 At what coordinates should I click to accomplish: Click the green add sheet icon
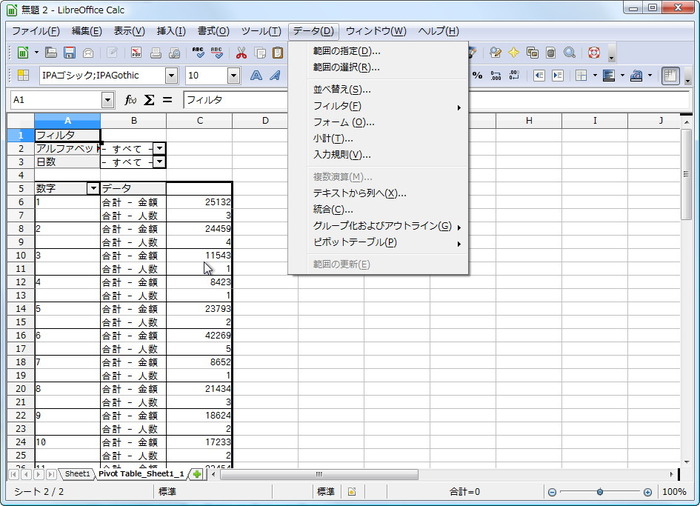pos(197,474)
